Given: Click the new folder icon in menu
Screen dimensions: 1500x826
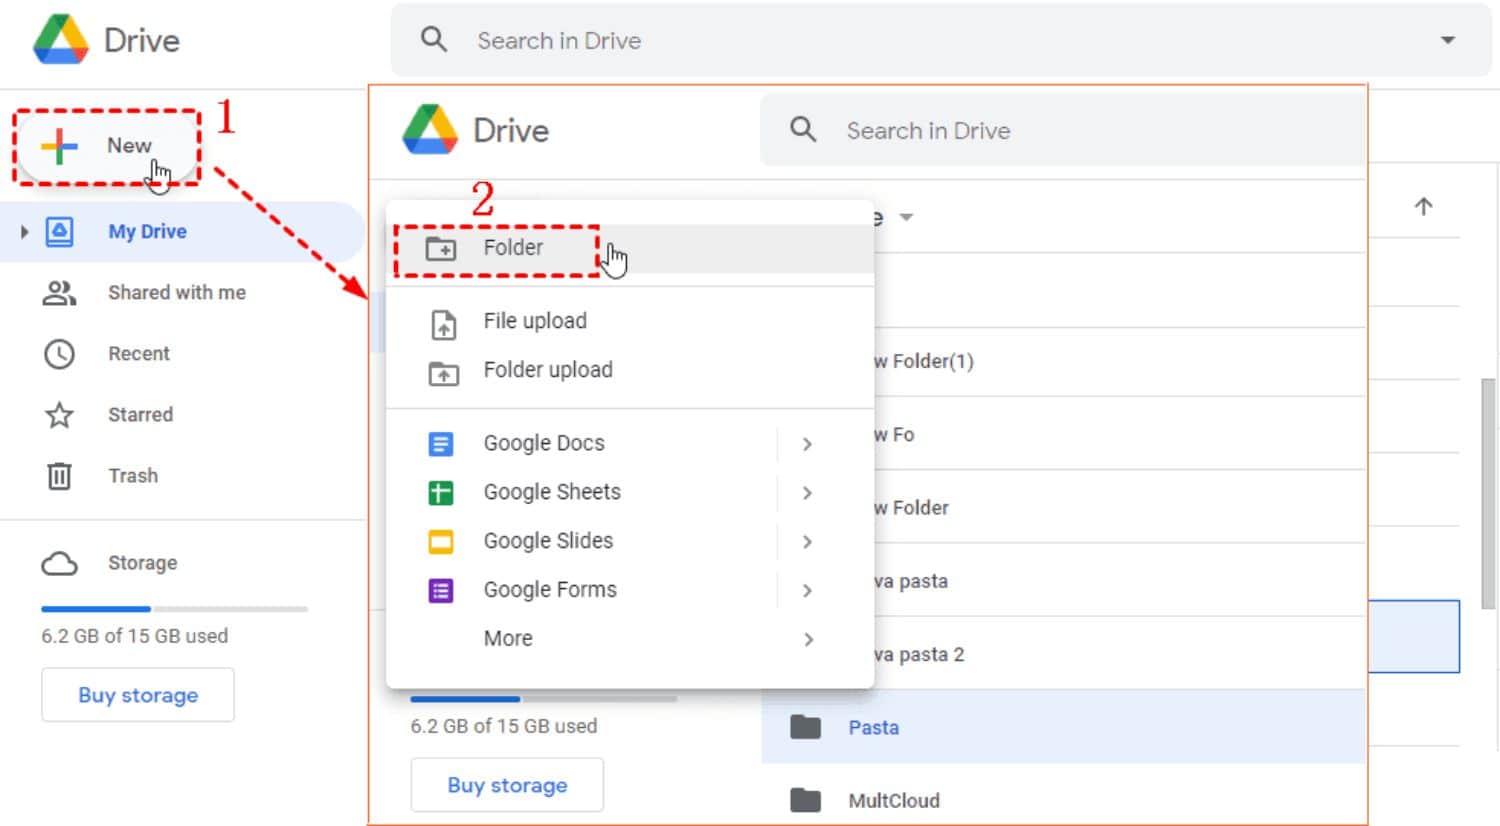Looking at the screenshot, I should [x=441, y=249].
